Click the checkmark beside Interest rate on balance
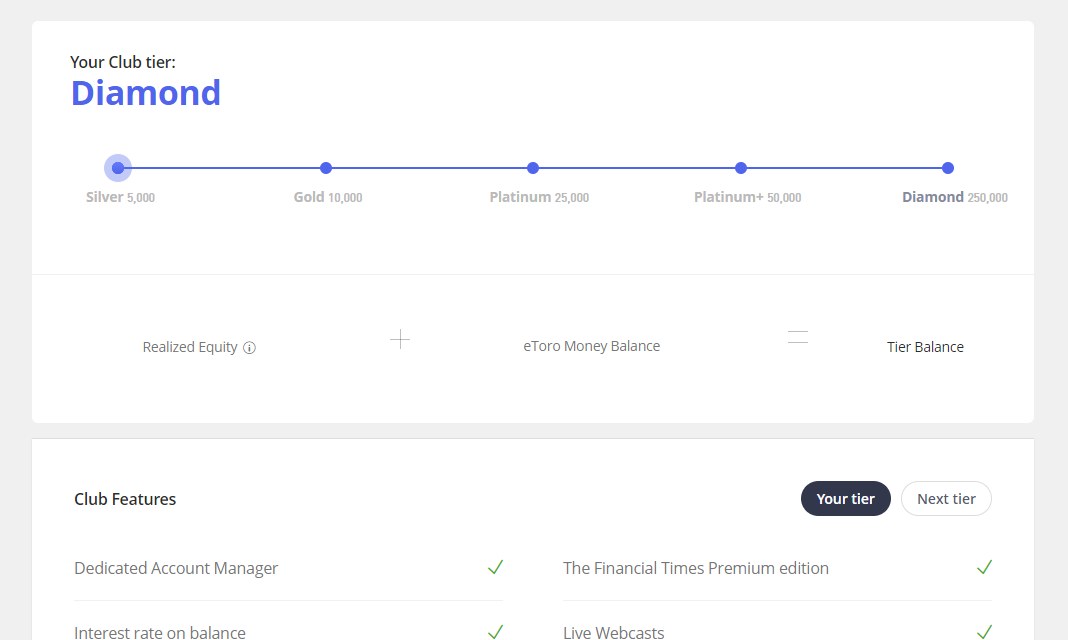The height and width of the screenshot is (640, 1068). pos(495,632)
